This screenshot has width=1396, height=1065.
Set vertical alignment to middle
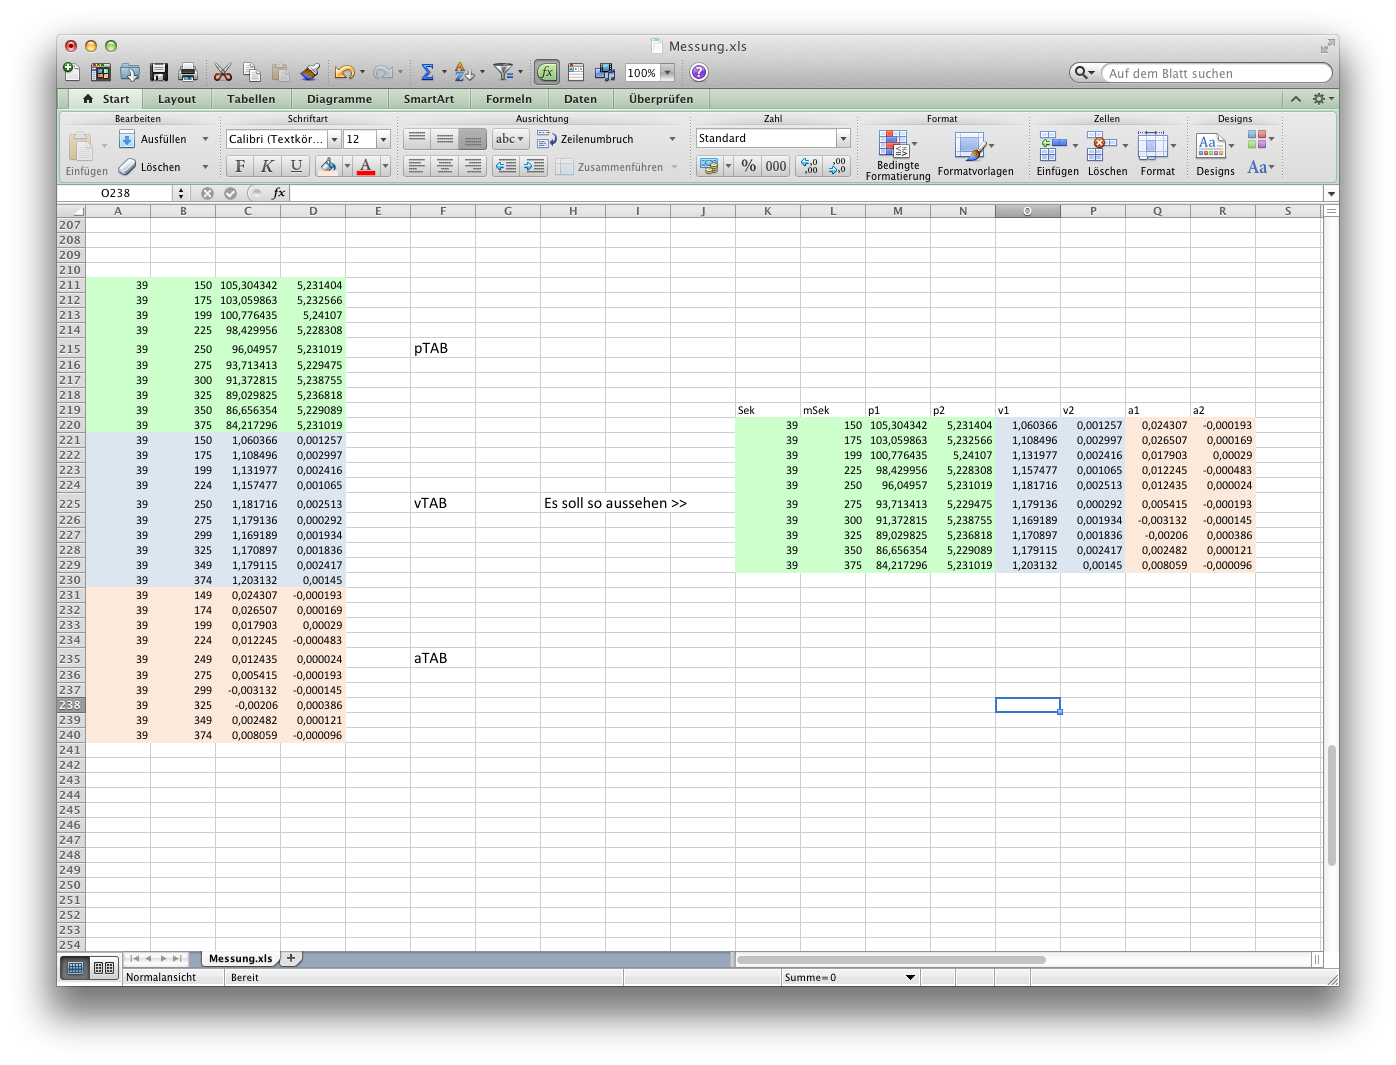click(445, 139)
